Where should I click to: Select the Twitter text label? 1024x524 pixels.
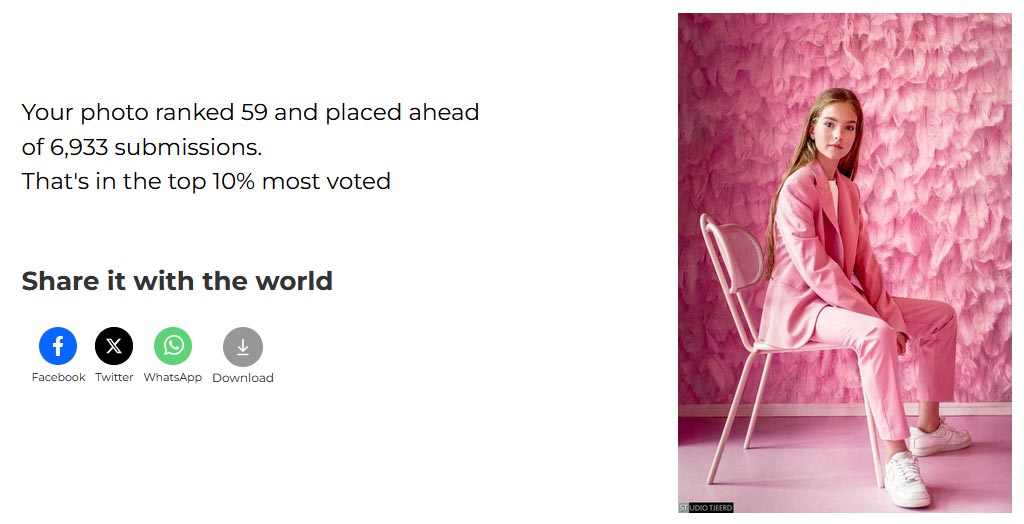point(114,377)
